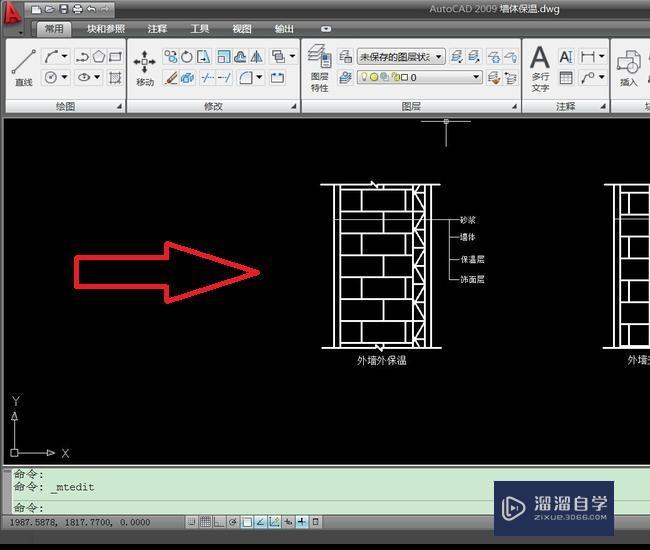The width and height of the screenshot is (650, 550).
Task: Open ellipse tool dropdown arrow
Action: pos(97,77)
